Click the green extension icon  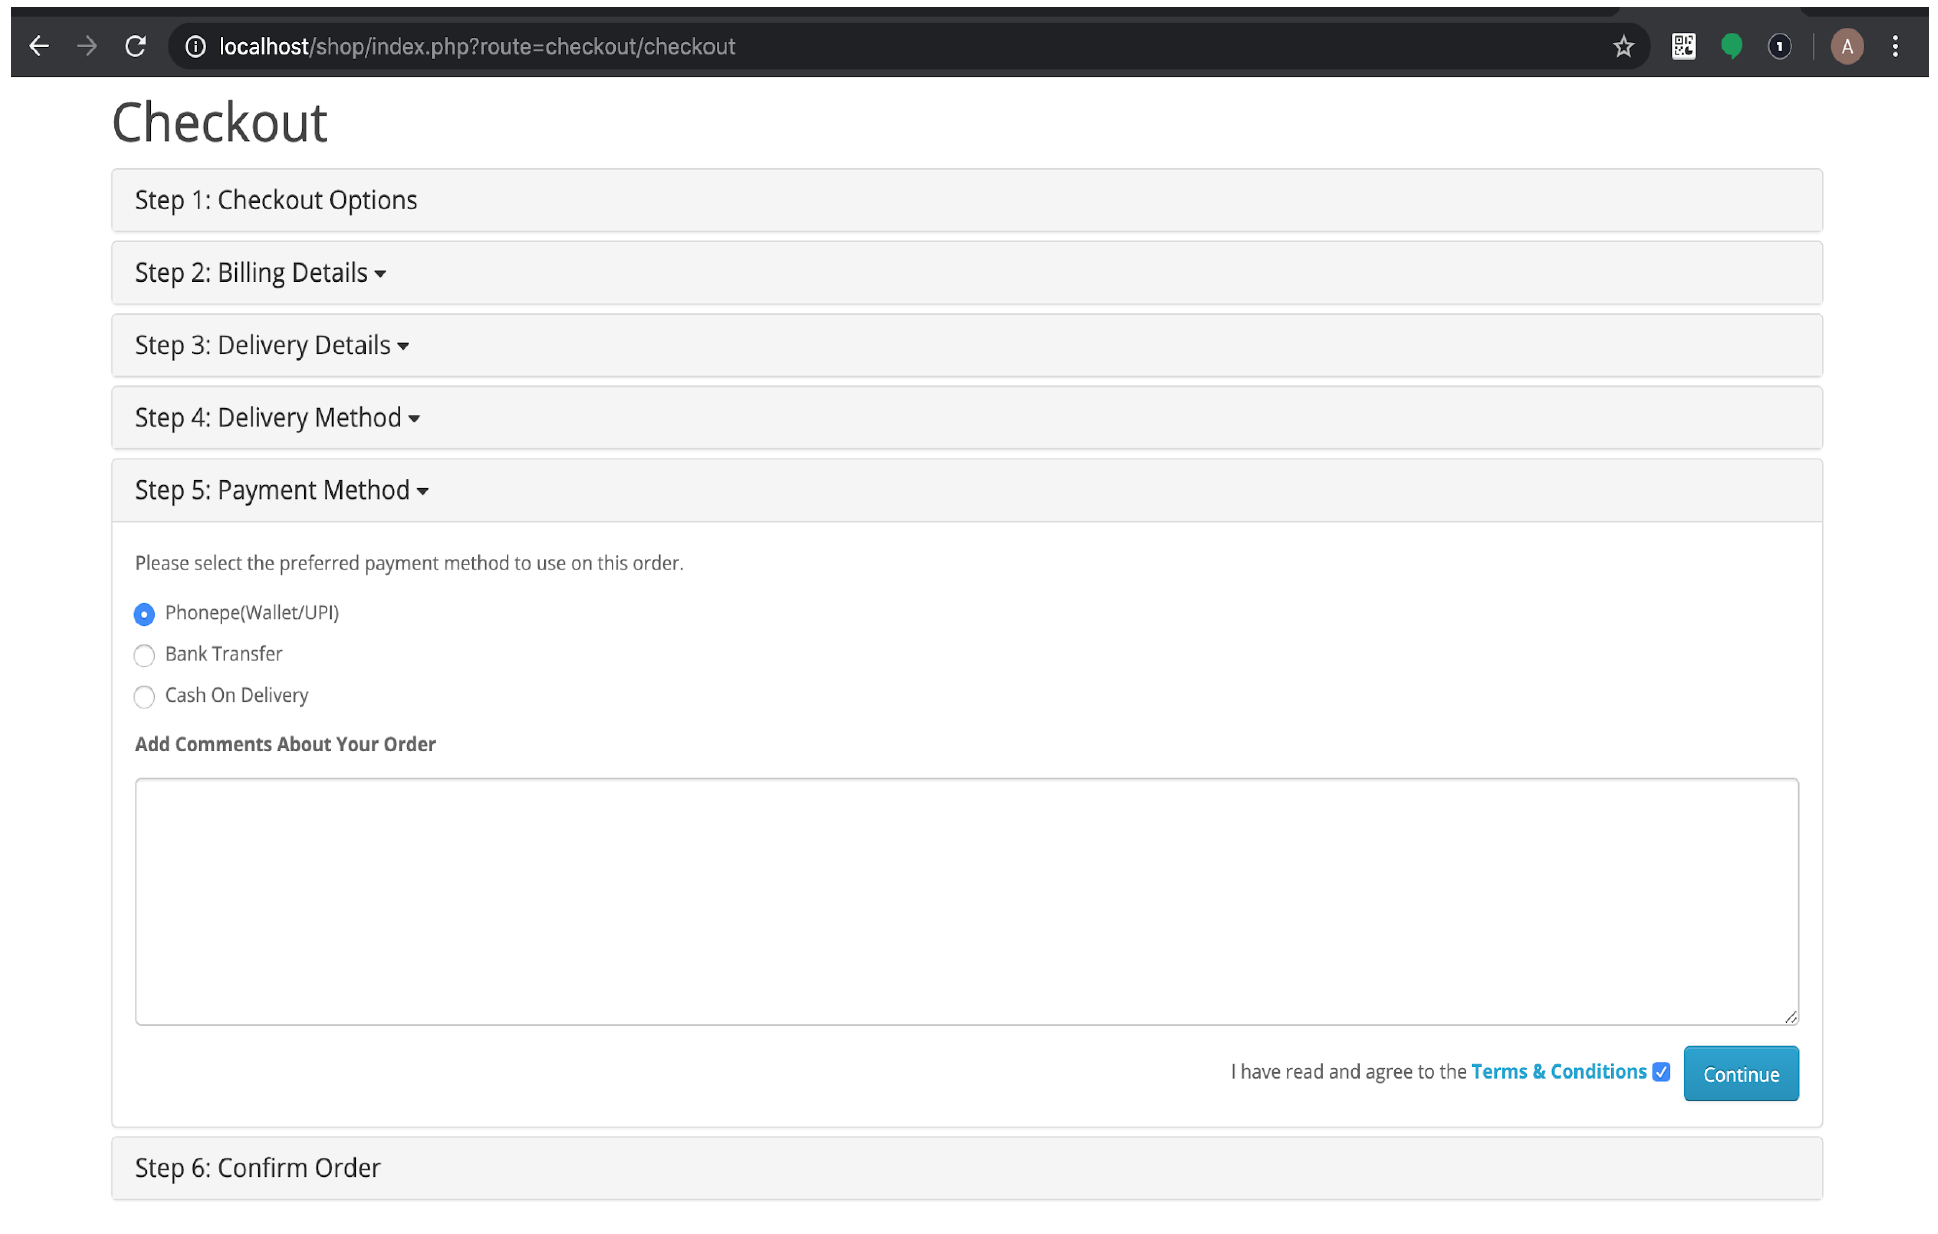[x=1731, y=46]
